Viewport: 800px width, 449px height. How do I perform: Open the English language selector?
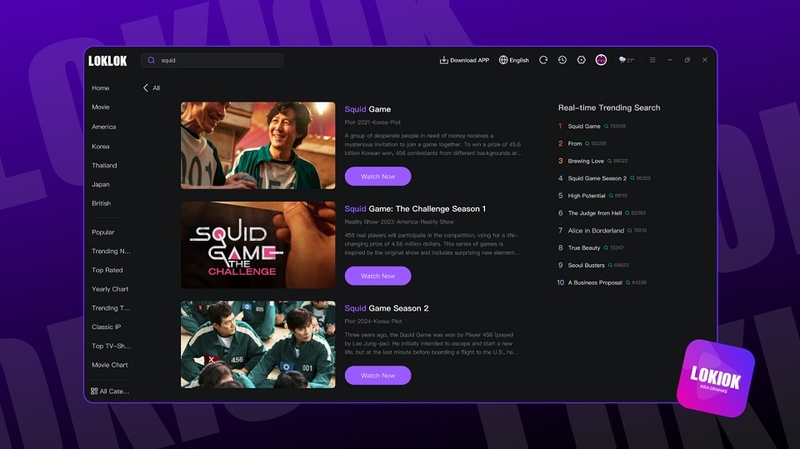tap(514, 60)
